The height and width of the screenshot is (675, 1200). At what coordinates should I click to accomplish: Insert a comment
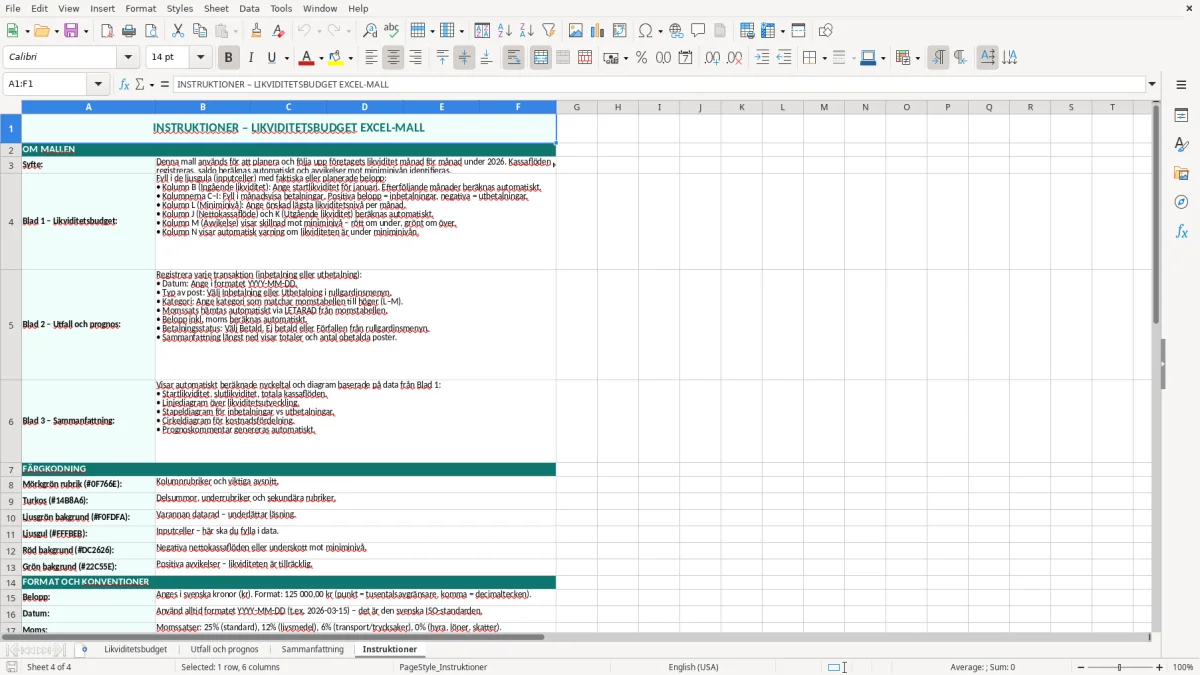(698, 31)
